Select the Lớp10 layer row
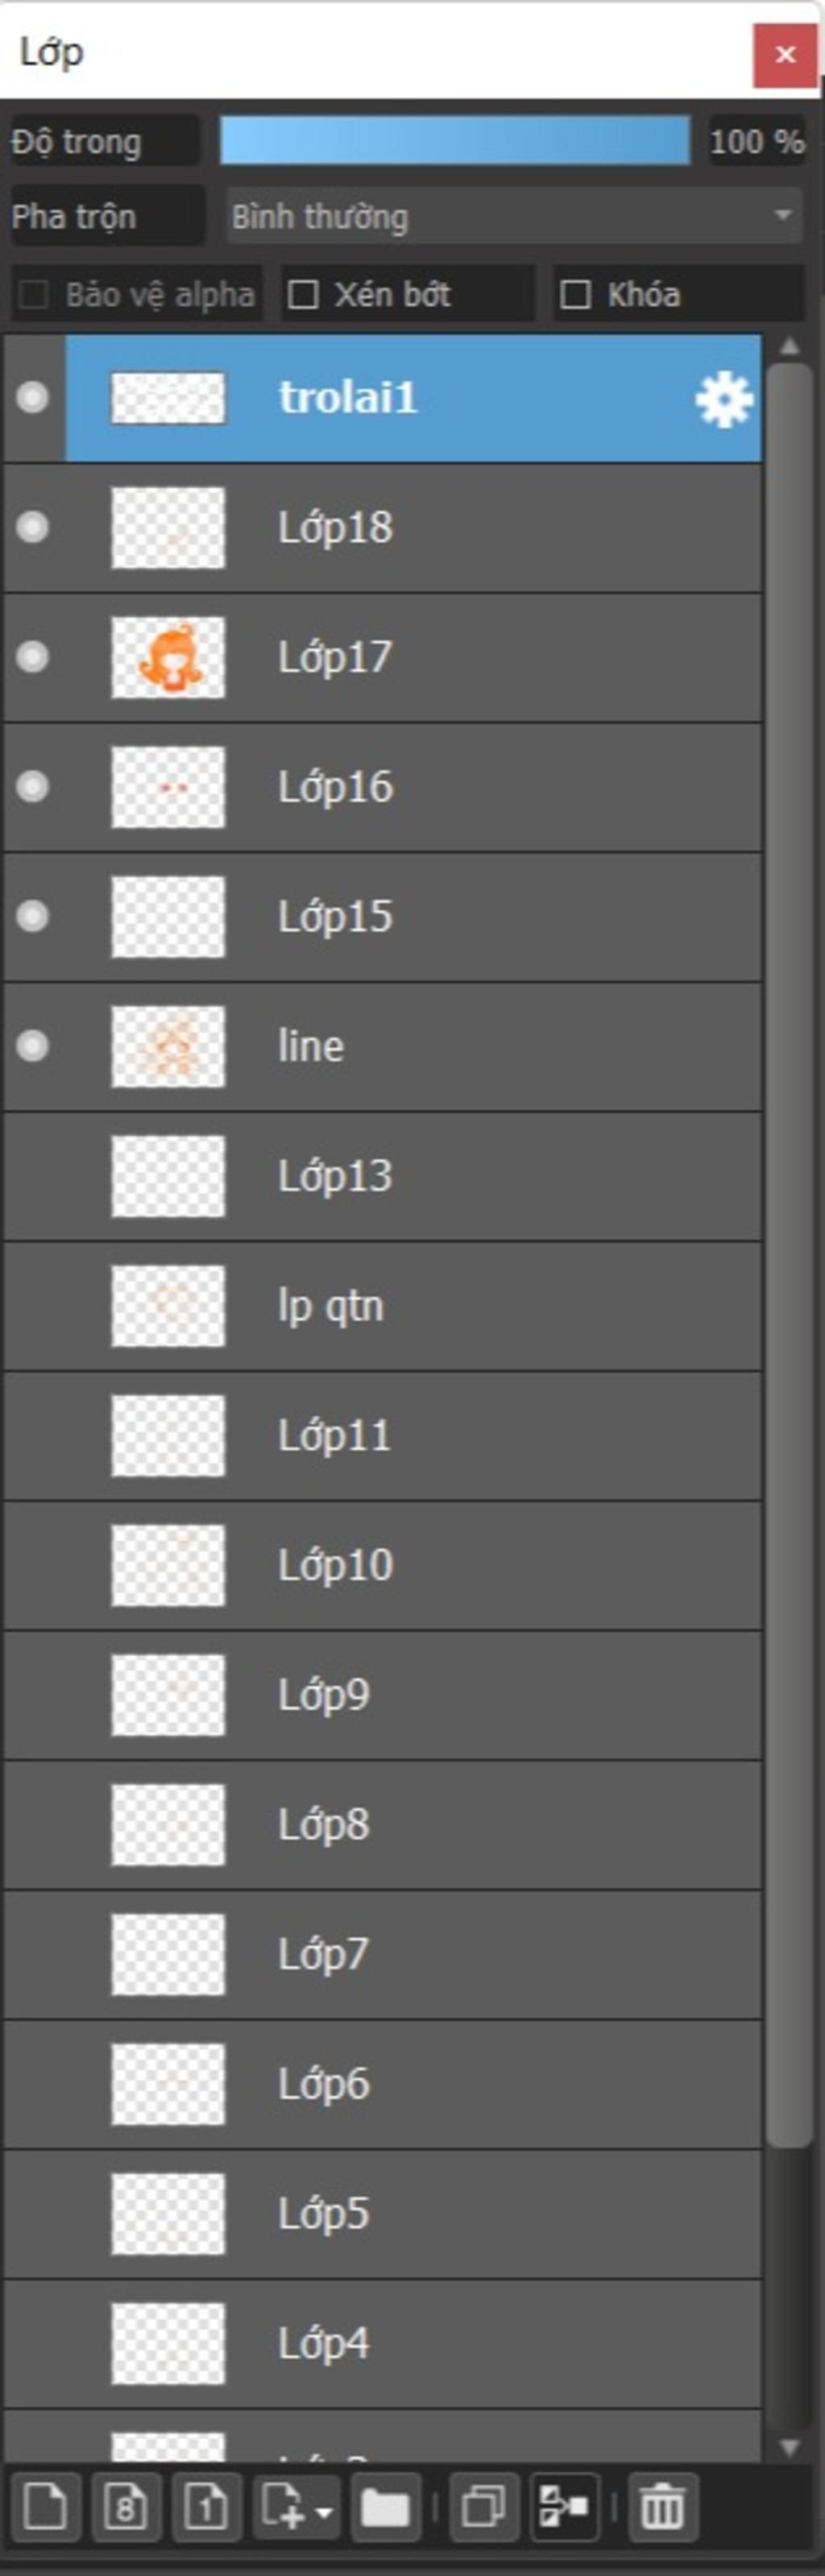 [383, 1565]
